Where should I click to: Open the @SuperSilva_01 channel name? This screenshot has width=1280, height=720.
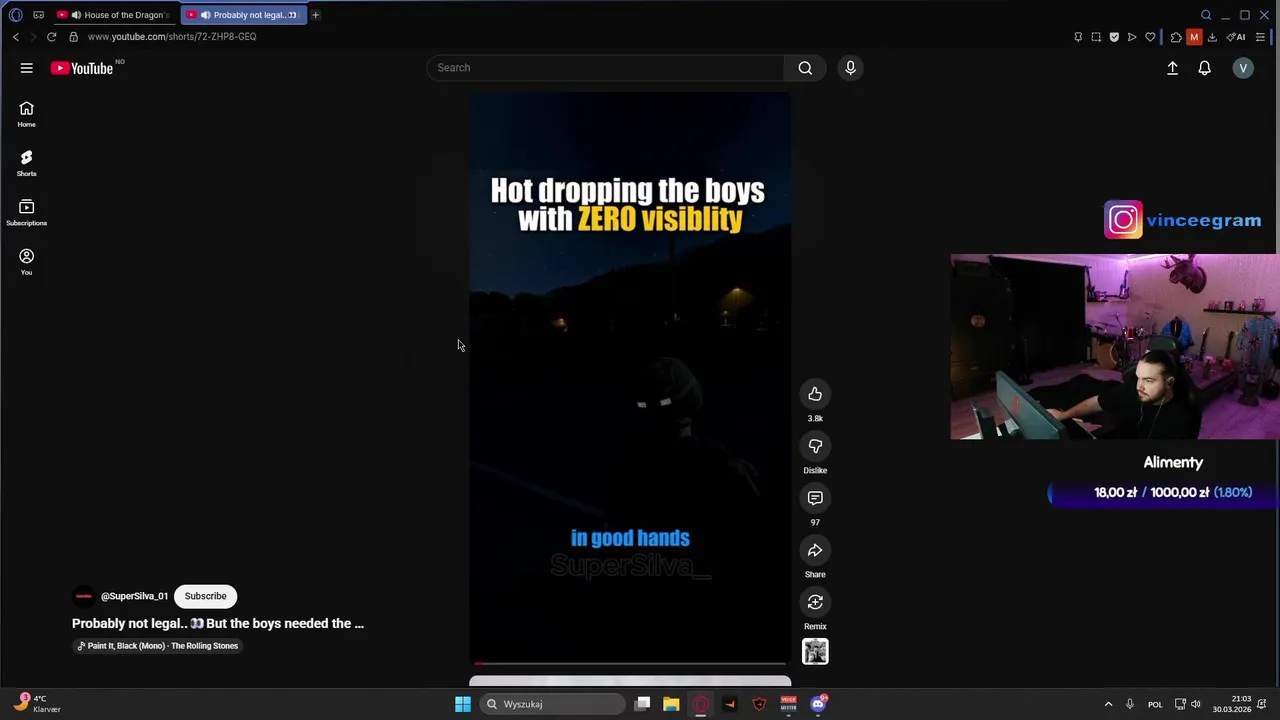(134, 596)
